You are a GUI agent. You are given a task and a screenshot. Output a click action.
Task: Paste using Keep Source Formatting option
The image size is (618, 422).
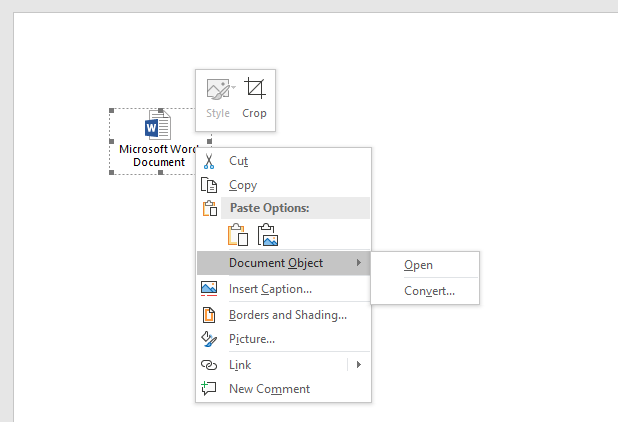(237, 235)
